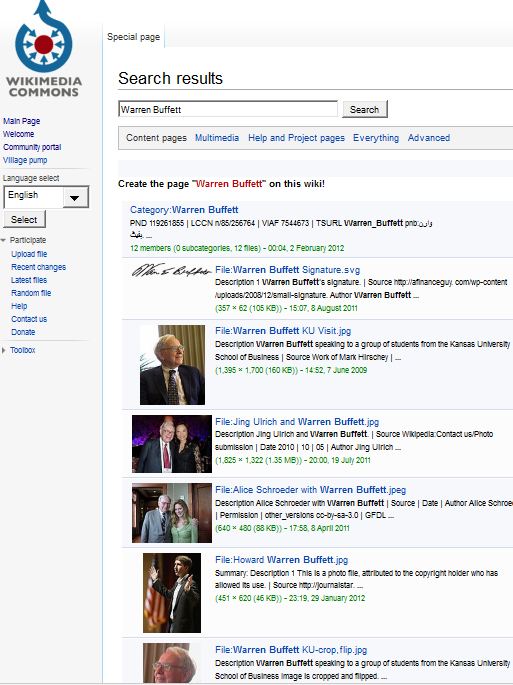Screen dimensions: 513x685
Task: Expand the Toolbox sidebar section
Action: tap(19, 350)
